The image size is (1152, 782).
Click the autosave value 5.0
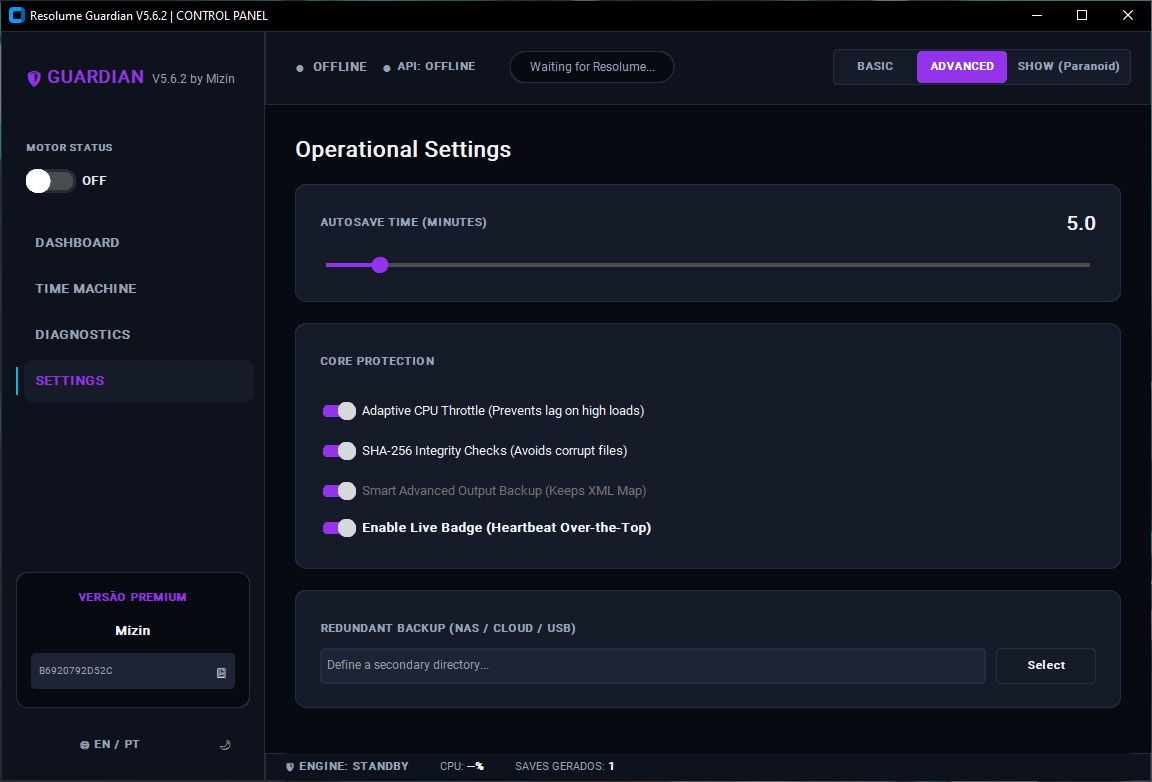pyautogui.click(x=1081, y=223)
